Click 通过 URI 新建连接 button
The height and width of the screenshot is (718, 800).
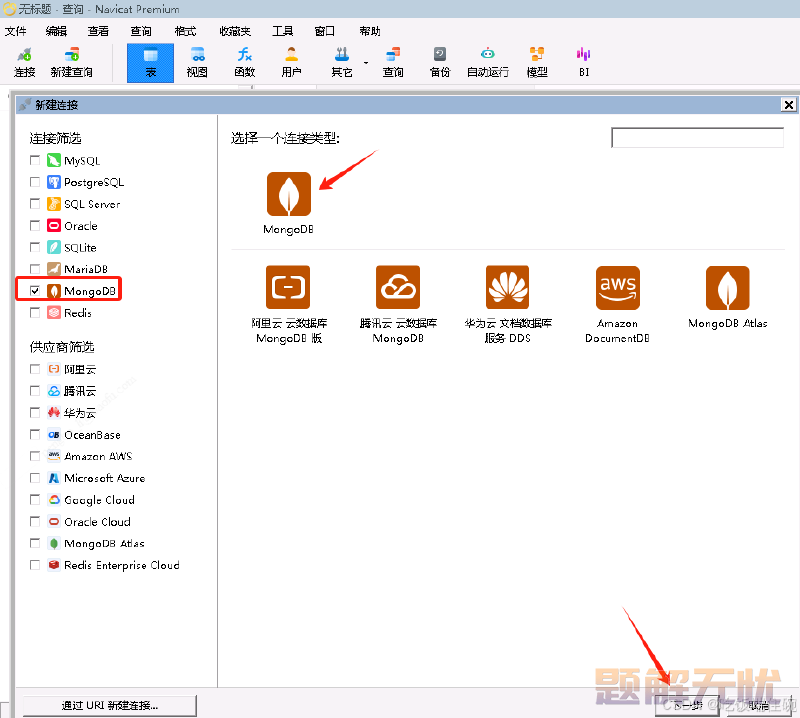110,705
